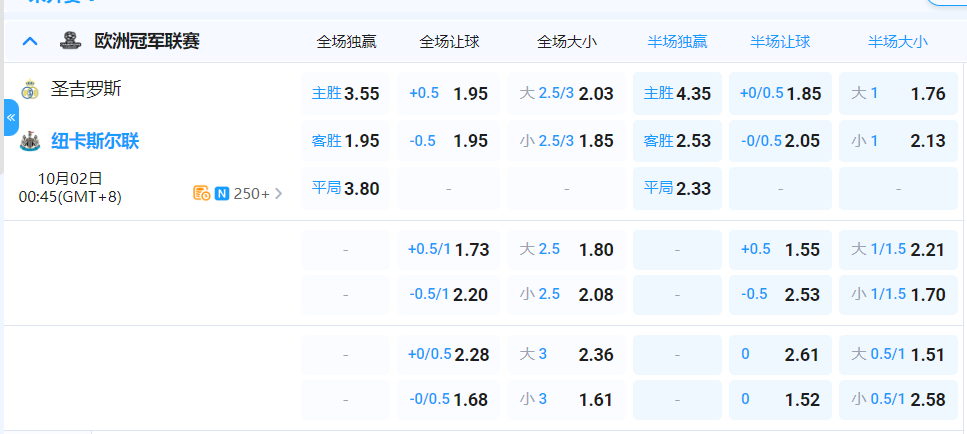Viewport: 967px width, 434px height.
Task: Expand the left sidebar with double-chevron tab
Action: pos(11,117)
